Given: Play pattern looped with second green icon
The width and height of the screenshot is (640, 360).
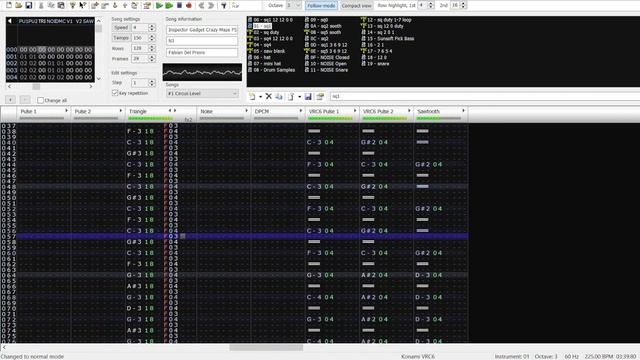Looking at the screenshot, I should pos(169,5).
